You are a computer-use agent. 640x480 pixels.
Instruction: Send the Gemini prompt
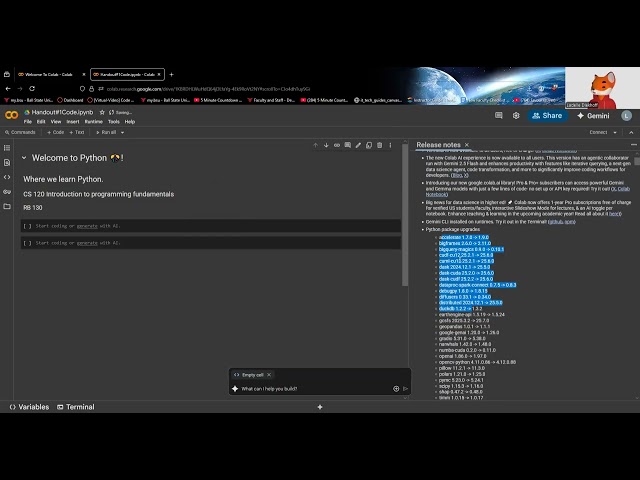405,389
